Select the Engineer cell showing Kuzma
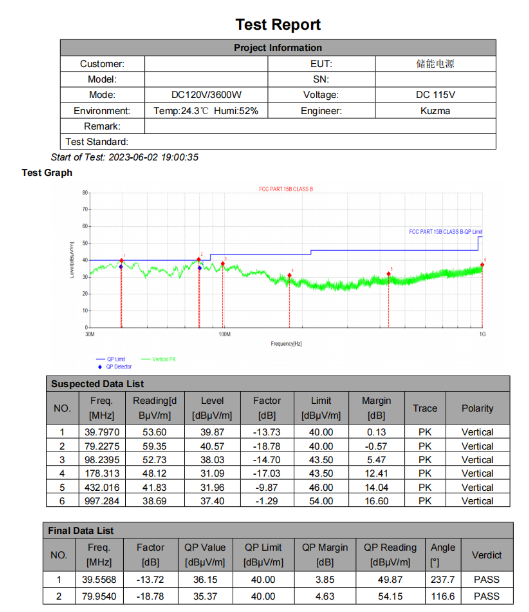This screenshot has width=529, height=612. click(435, 111)
